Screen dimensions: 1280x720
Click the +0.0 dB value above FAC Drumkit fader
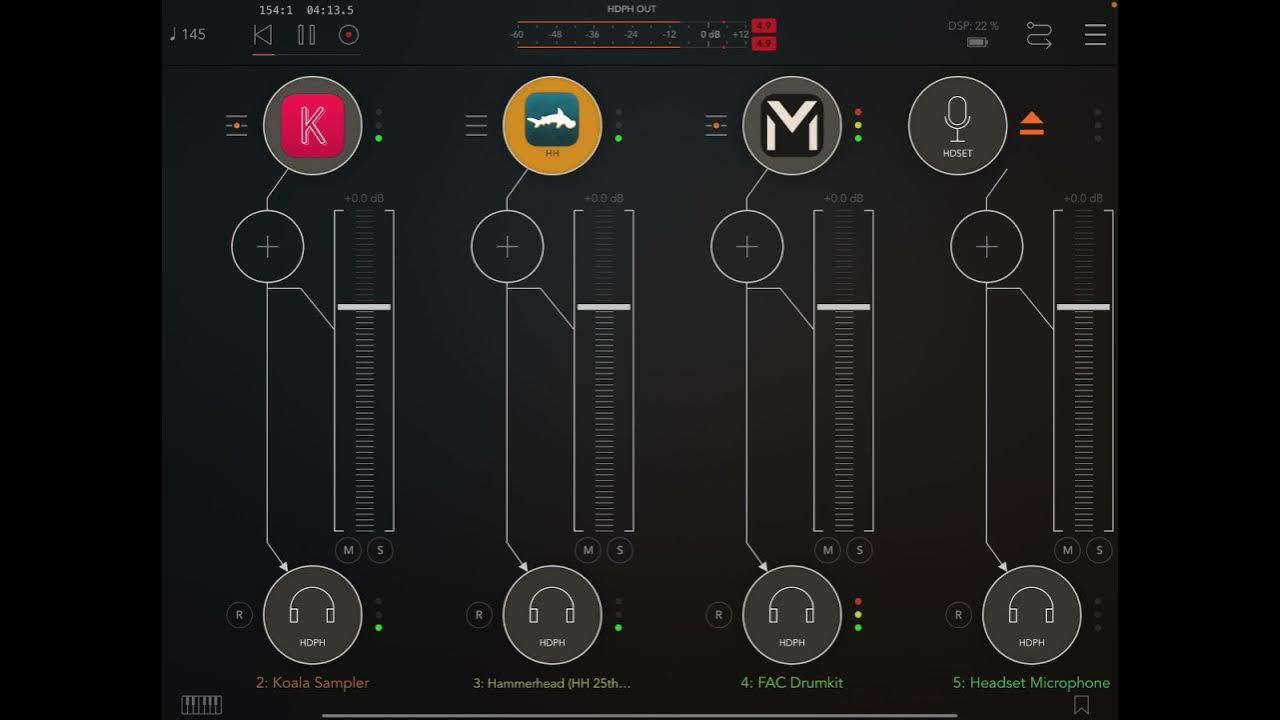coord(844,198)
